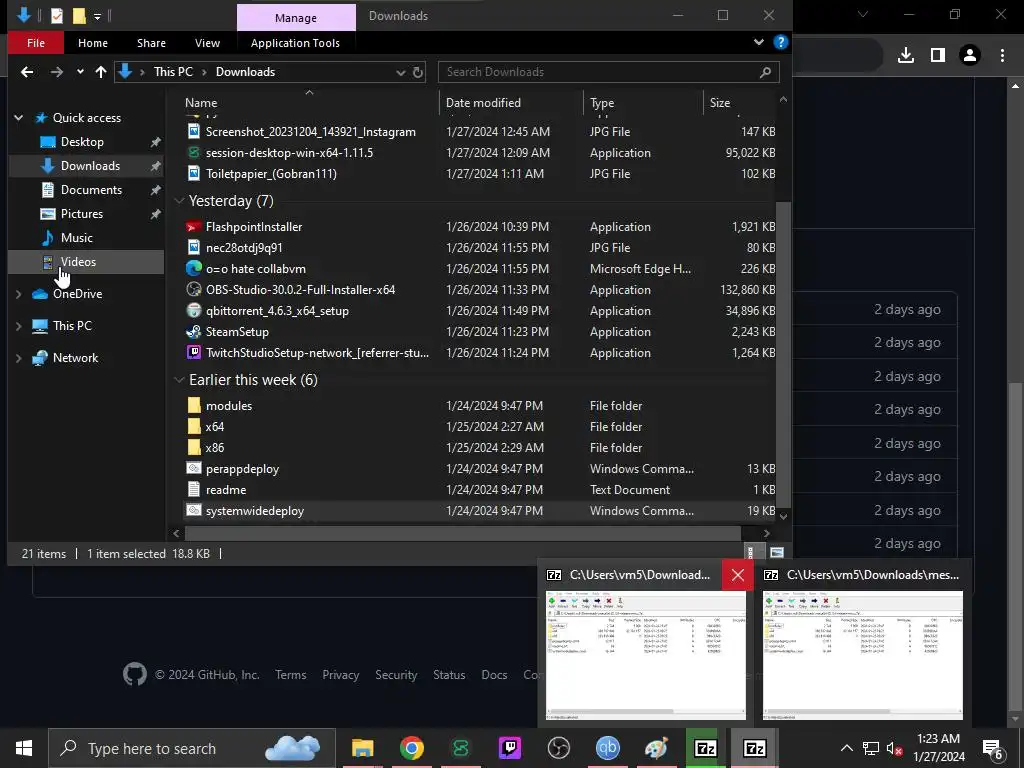
Task: Switch to the Share ribbon tab
Action: [152, 43]
